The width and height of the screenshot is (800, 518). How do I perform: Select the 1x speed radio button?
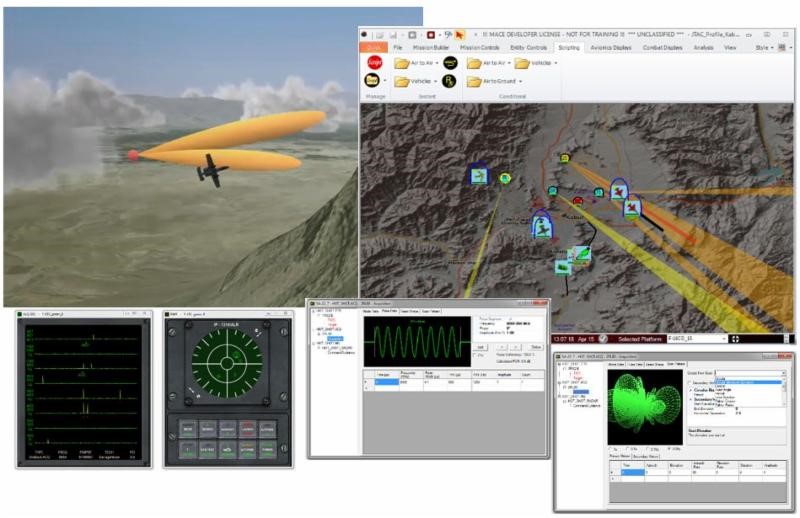611,449
